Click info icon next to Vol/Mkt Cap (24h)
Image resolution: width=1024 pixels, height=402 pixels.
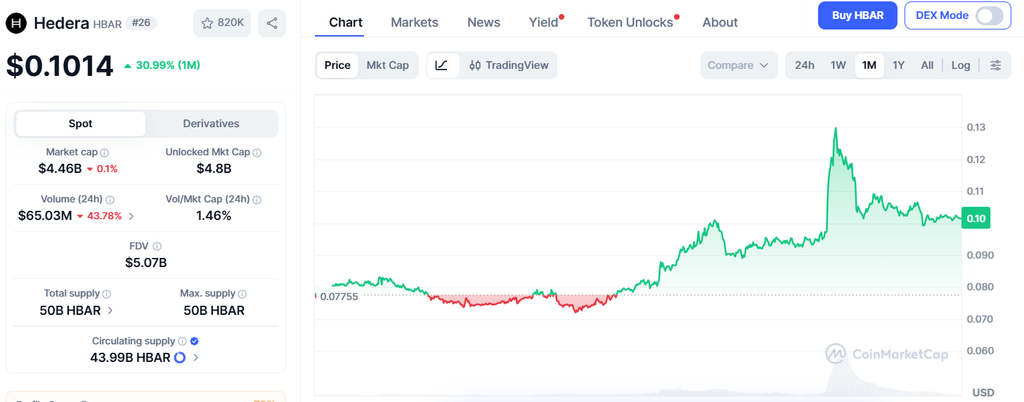pos(257,200)
